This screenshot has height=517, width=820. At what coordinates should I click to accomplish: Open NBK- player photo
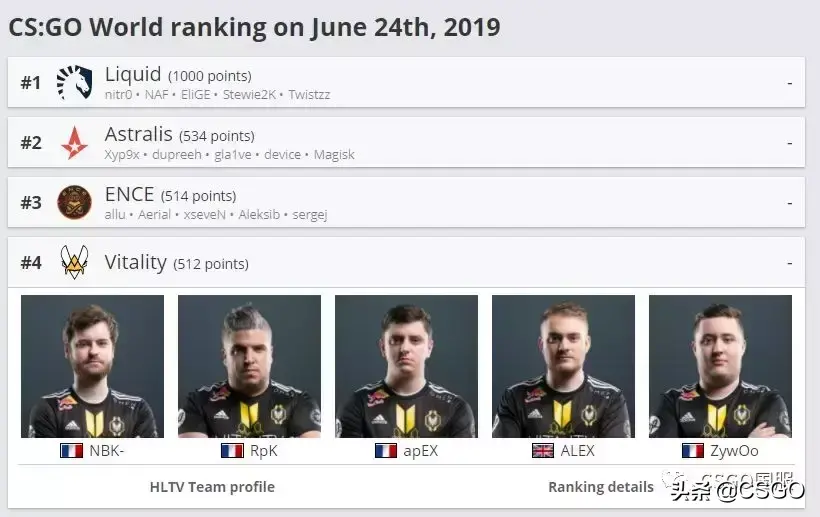click(x=92, y=366)
